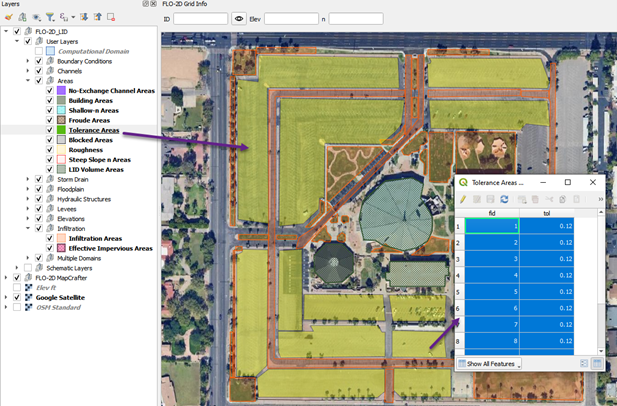Viewport: 617px width, 406px height.
Task: Switch attribute table to form view
Action: coord(584,364)
